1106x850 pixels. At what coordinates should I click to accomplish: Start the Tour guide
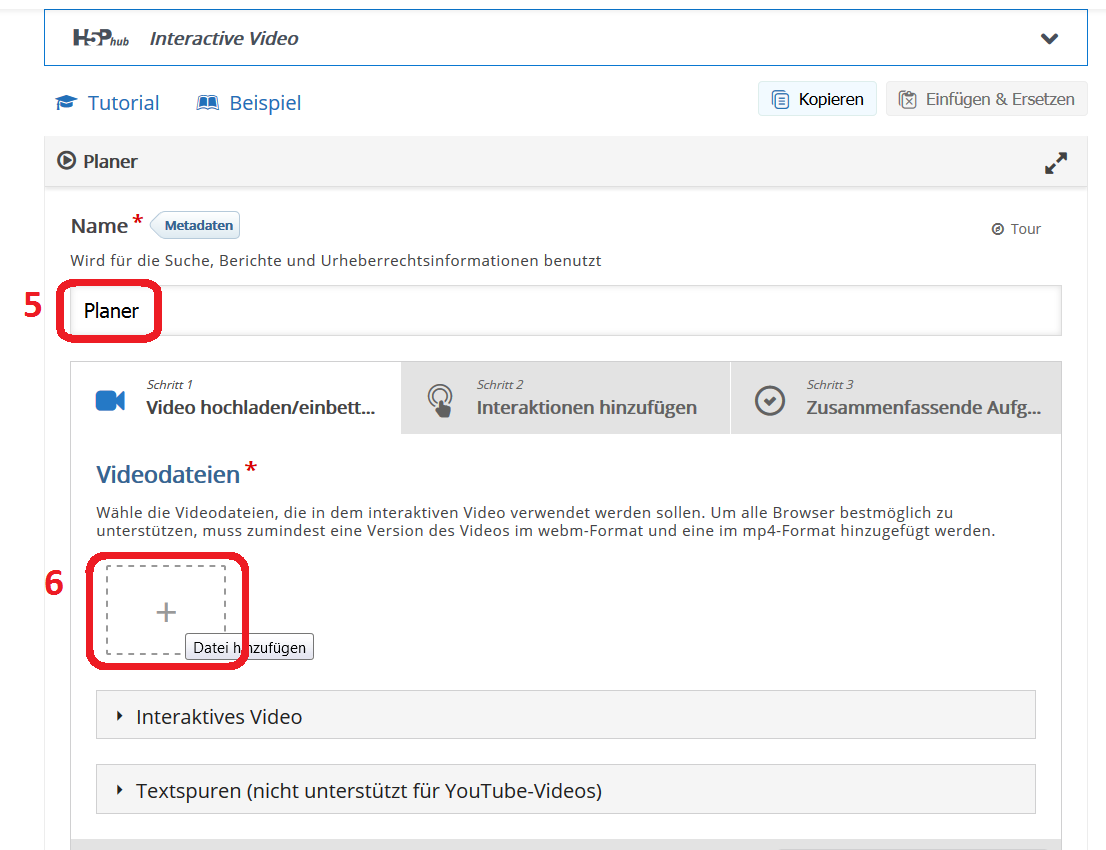click(x=1016, y=229)
